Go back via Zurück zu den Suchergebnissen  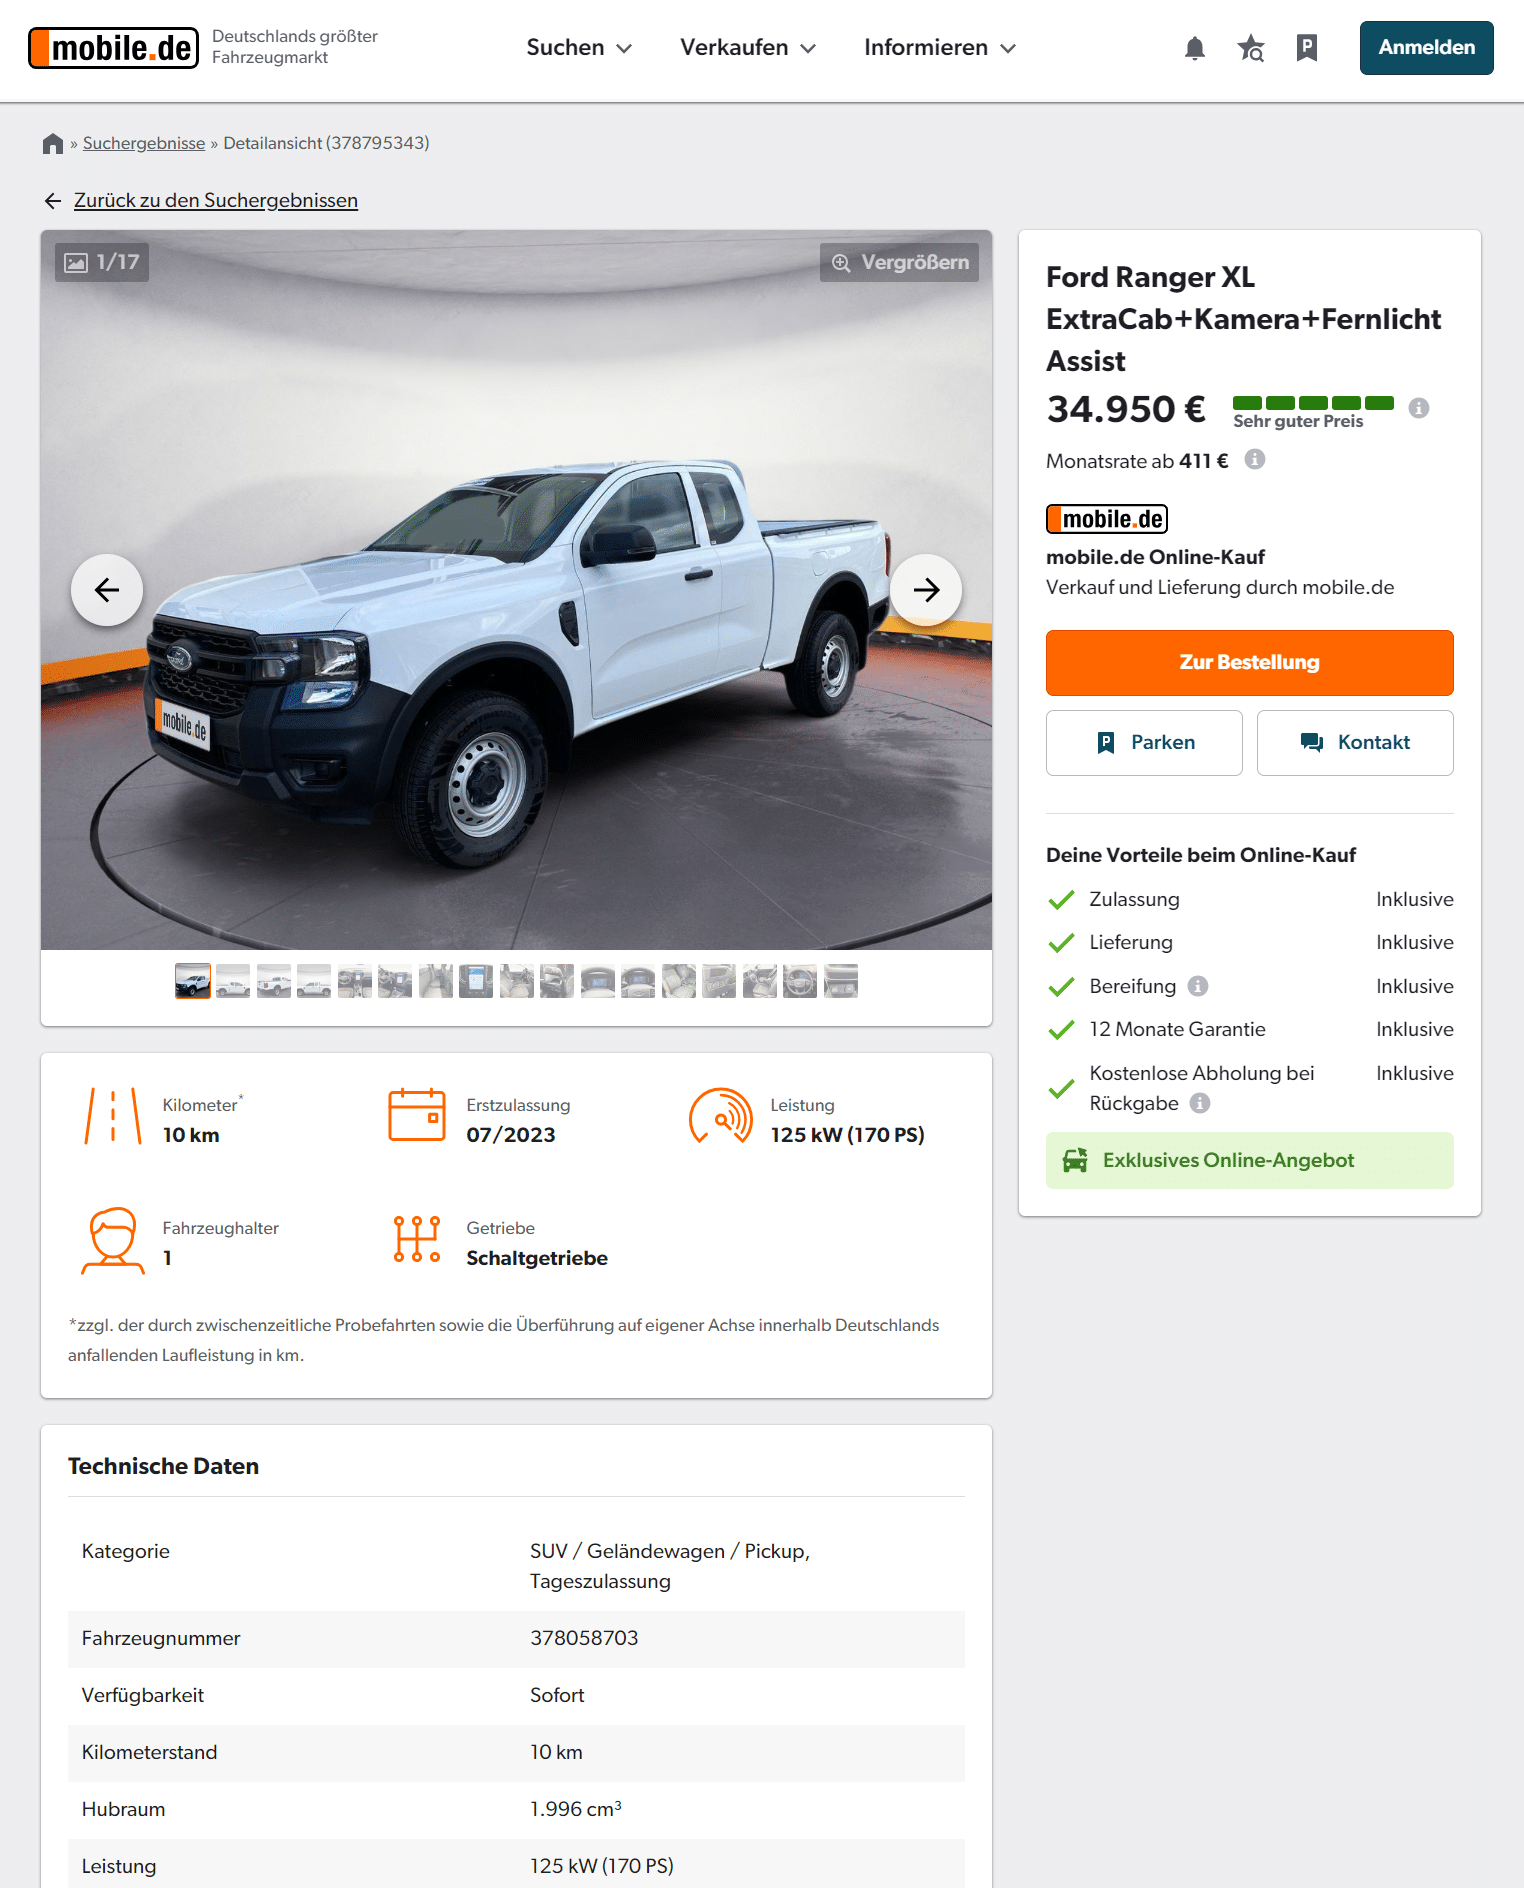215,200
